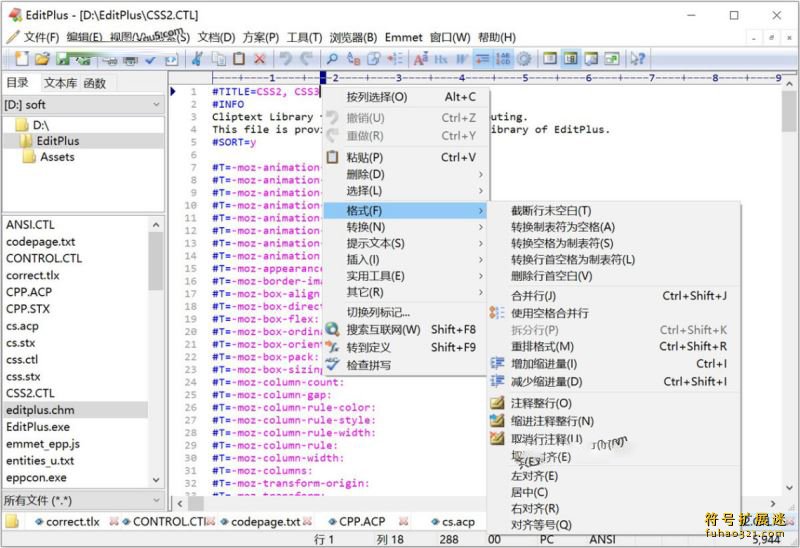The width and height of the screenshot is (800, 548).
Task: Click the Help pointer question mark icon
Action: tap(637, 59)
